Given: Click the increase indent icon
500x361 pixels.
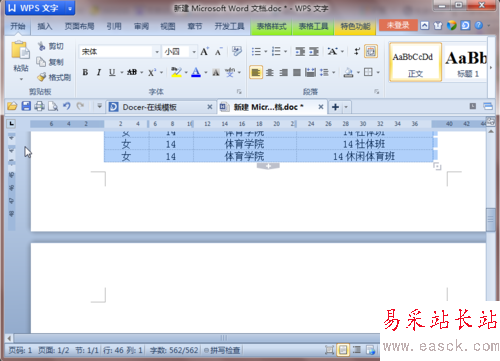Looking at the screenshot, I should (x=314, y=51).
